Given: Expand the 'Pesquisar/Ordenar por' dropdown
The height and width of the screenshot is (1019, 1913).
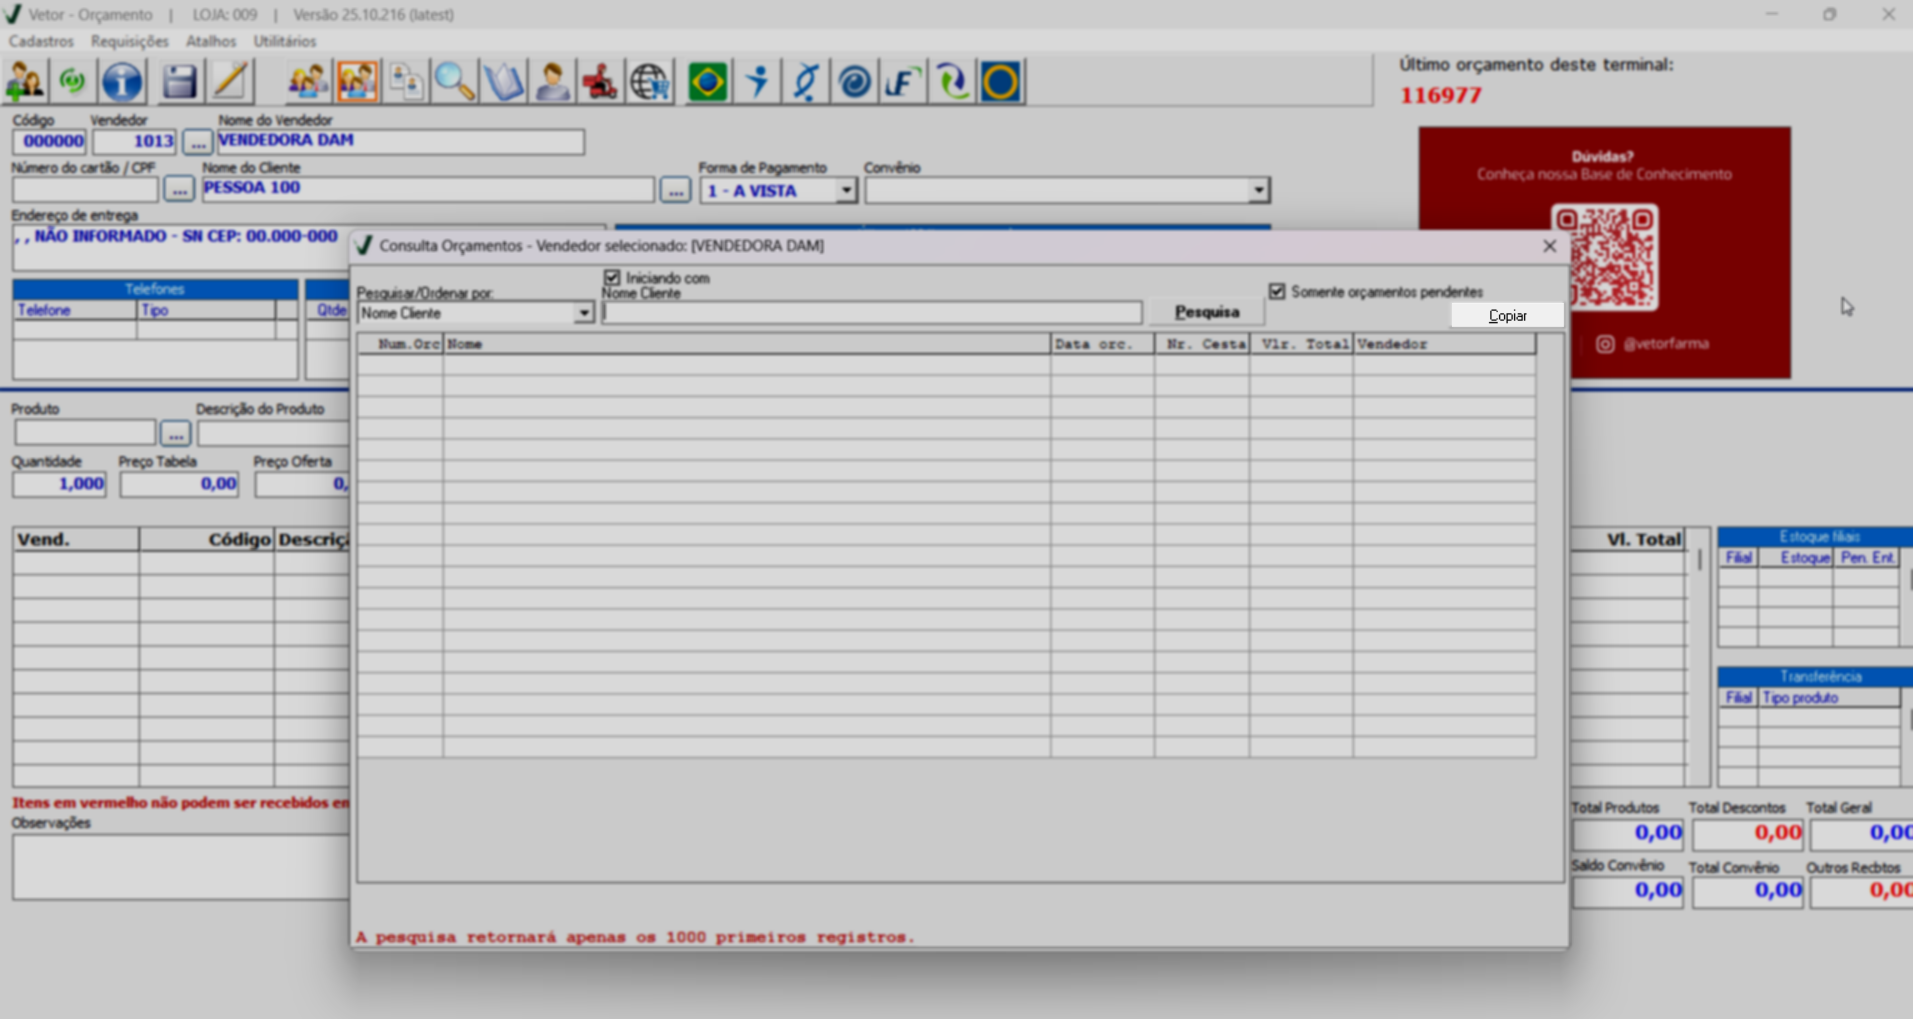Looking at the screenshot, I should [583, 313].
